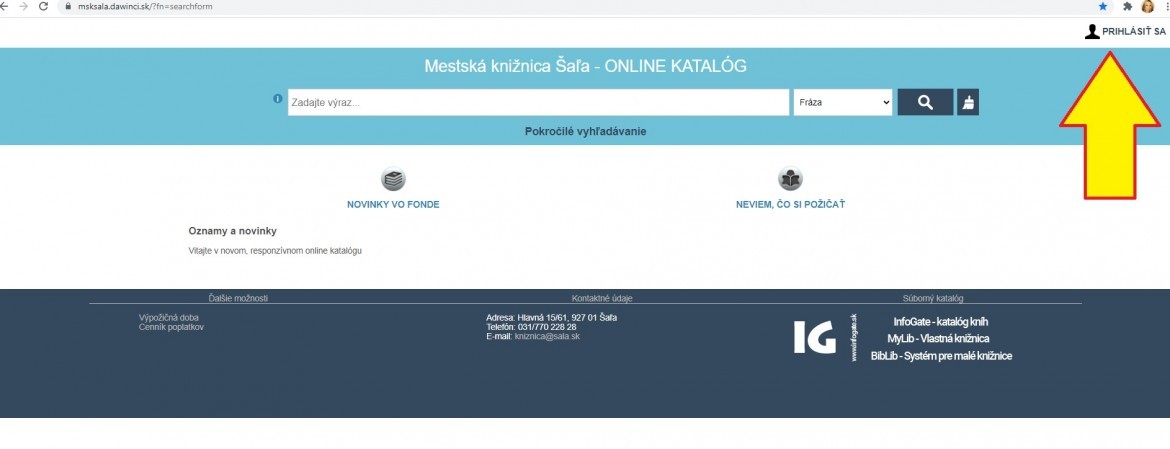
Task: Expand the Fráza search type dropdown
Action: (842, 102)
